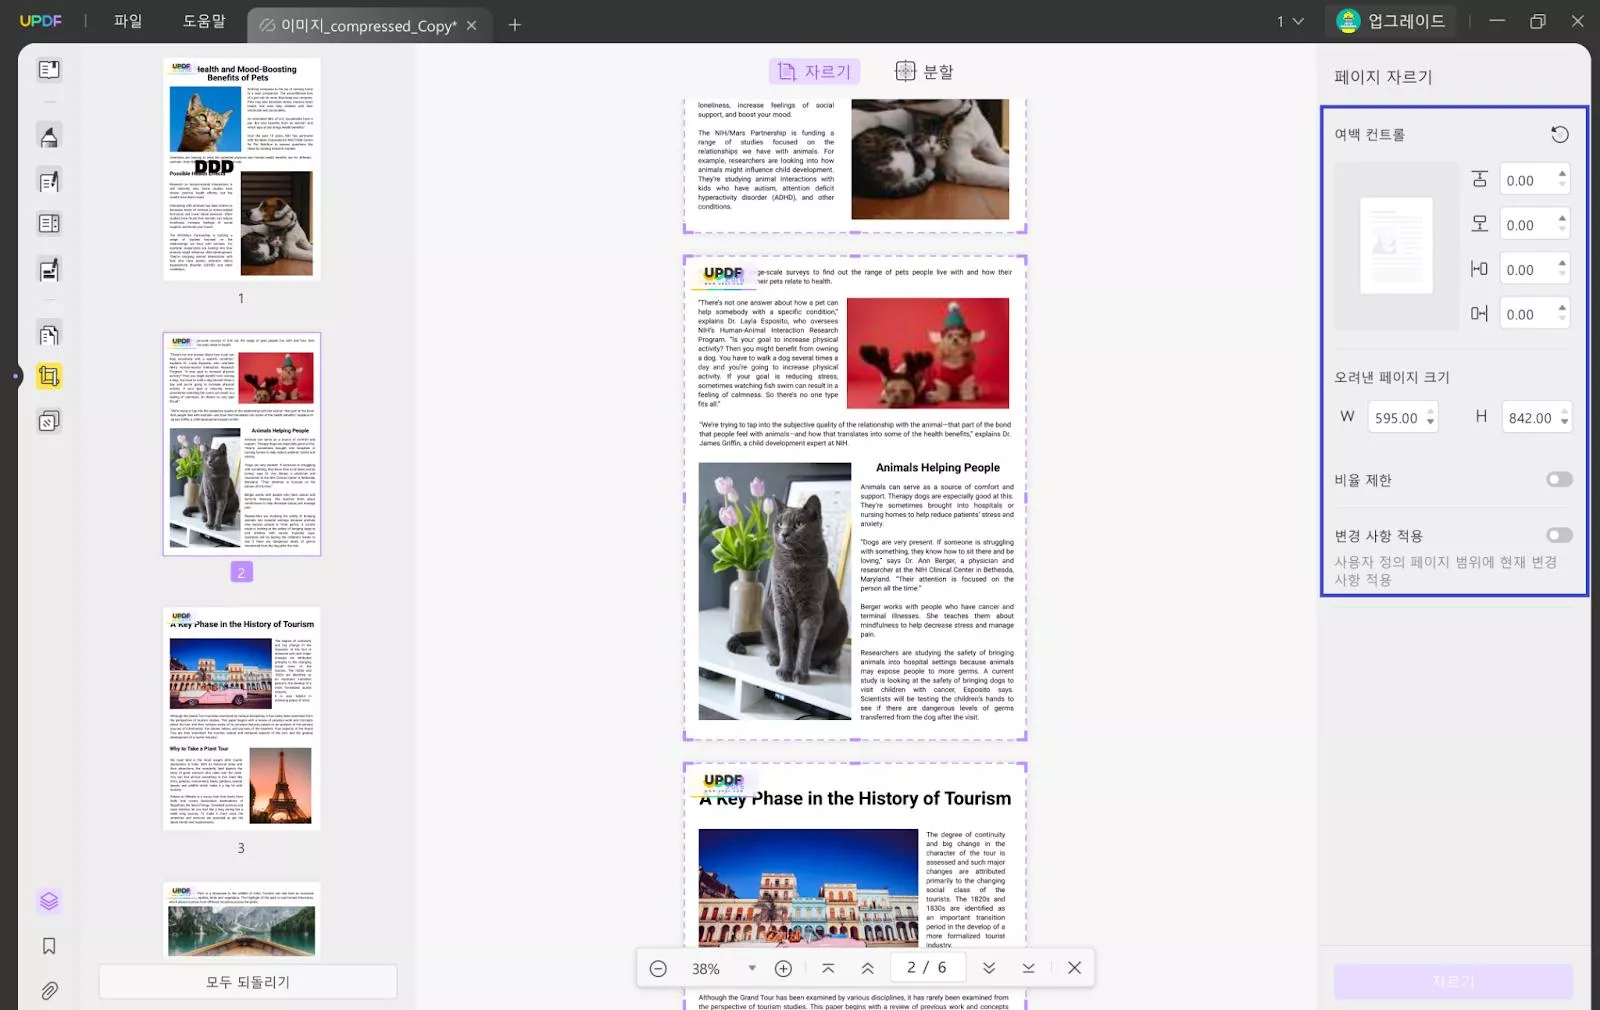The image size is (1600, 1010).
Task: Click the 업그레이드 button
Action: 1392,21
